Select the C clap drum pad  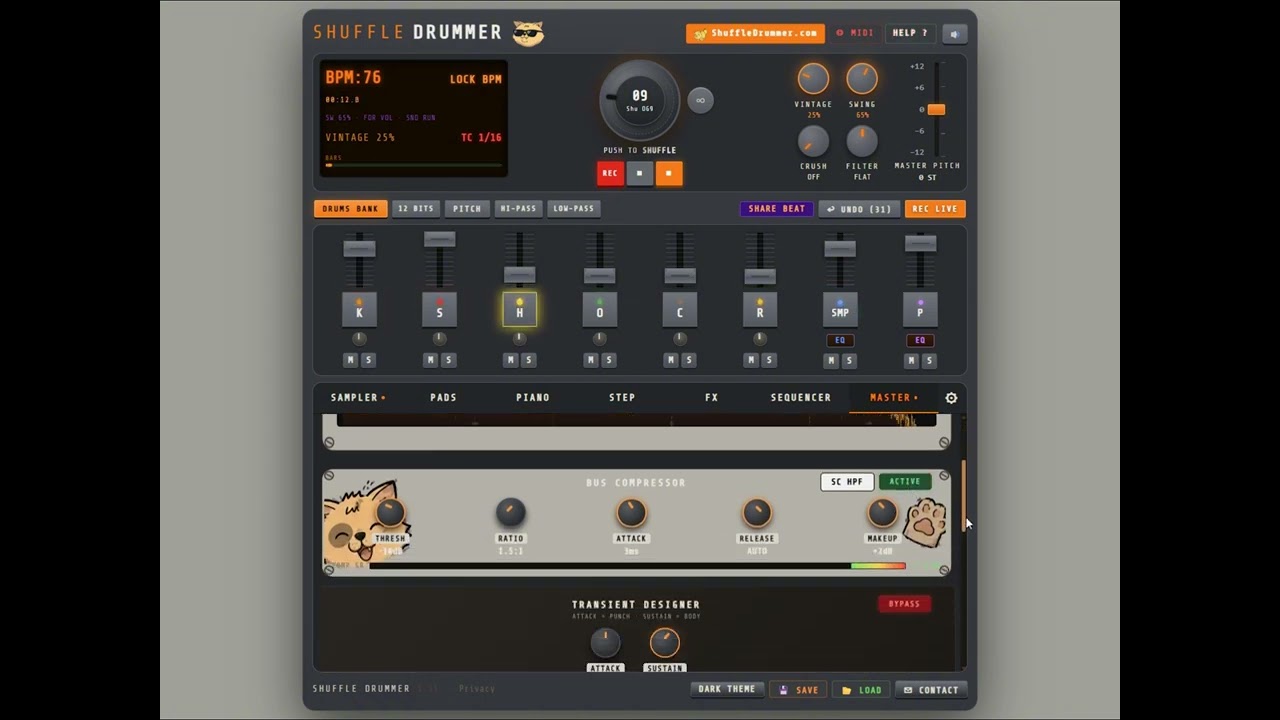[x=679, y=312]
